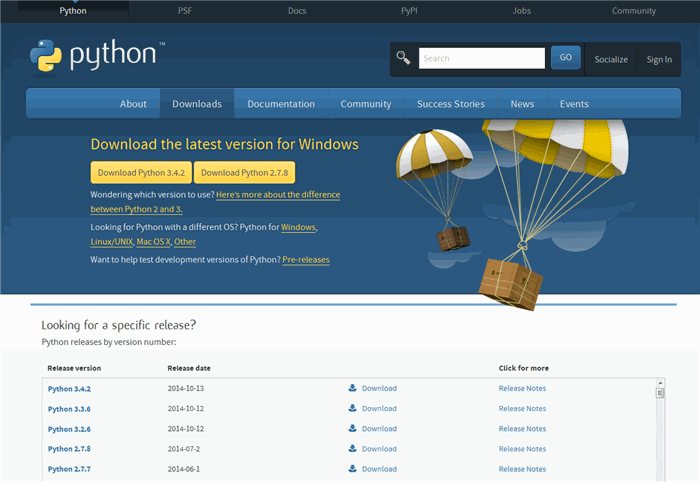Viewport: 700px width, 482px height.
Task: Click Download text link for Python 3.4.2
Action: tap(379, 388)
